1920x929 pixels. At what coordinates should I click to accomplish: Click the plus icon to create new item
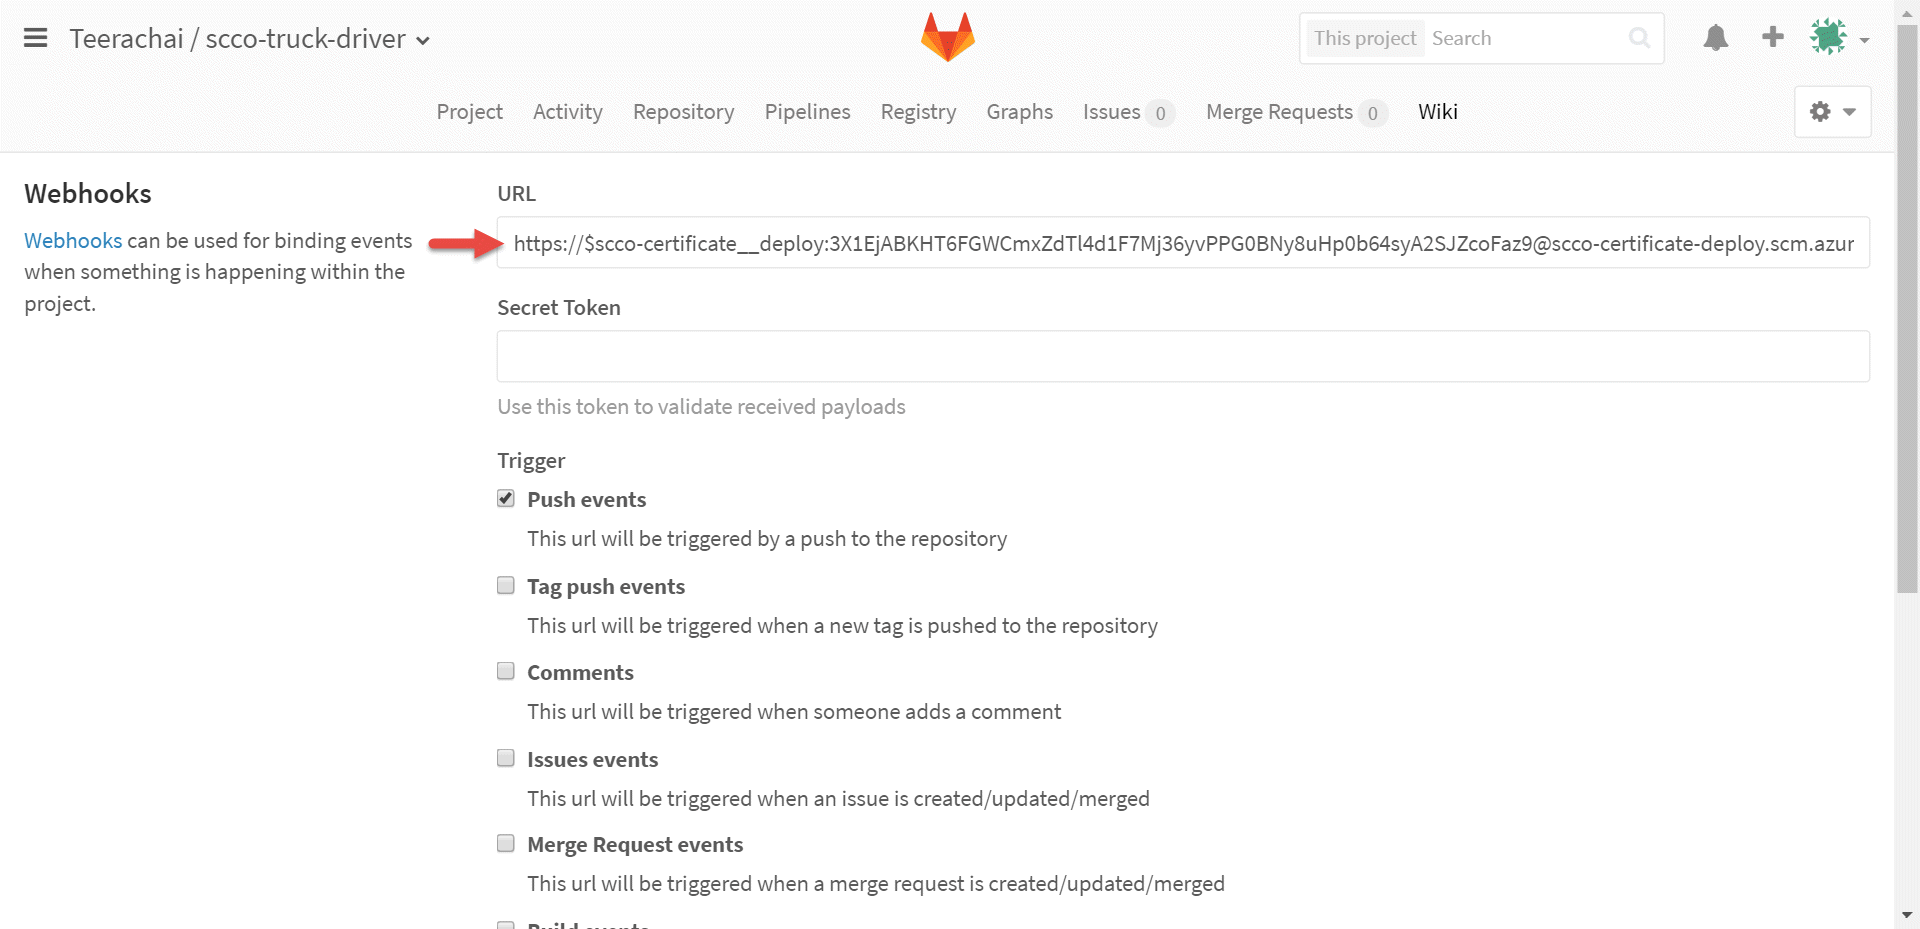1772,37
